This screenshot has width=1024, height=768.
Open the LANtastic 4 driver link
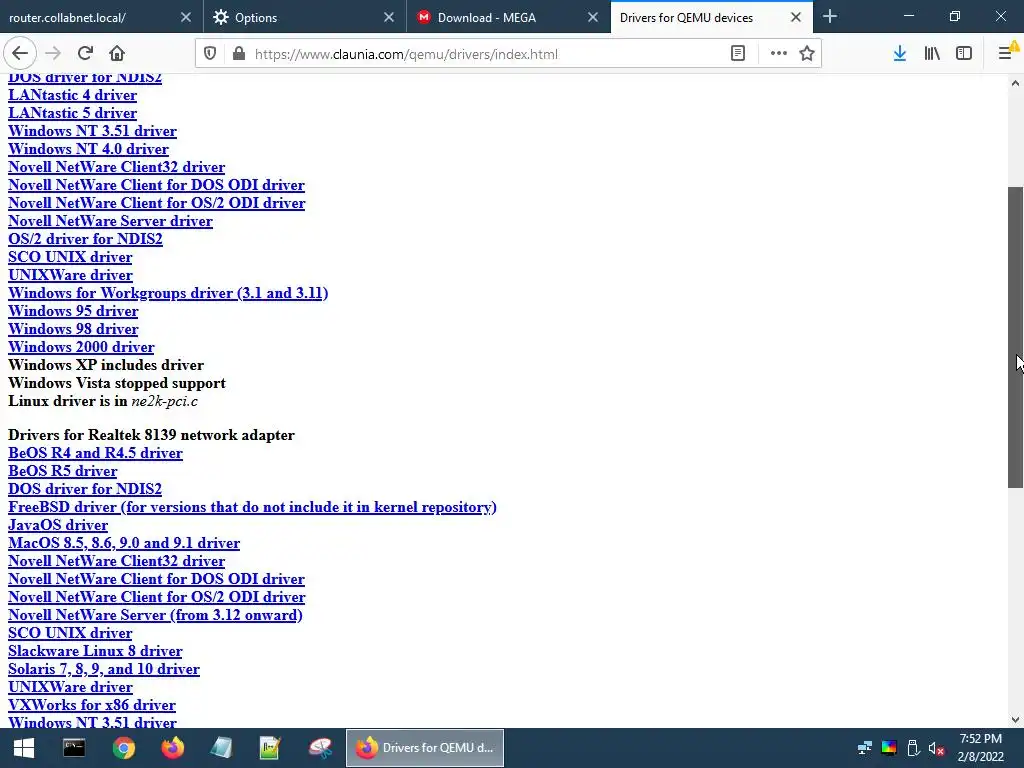pyautogui.click(x=72, y=95)
